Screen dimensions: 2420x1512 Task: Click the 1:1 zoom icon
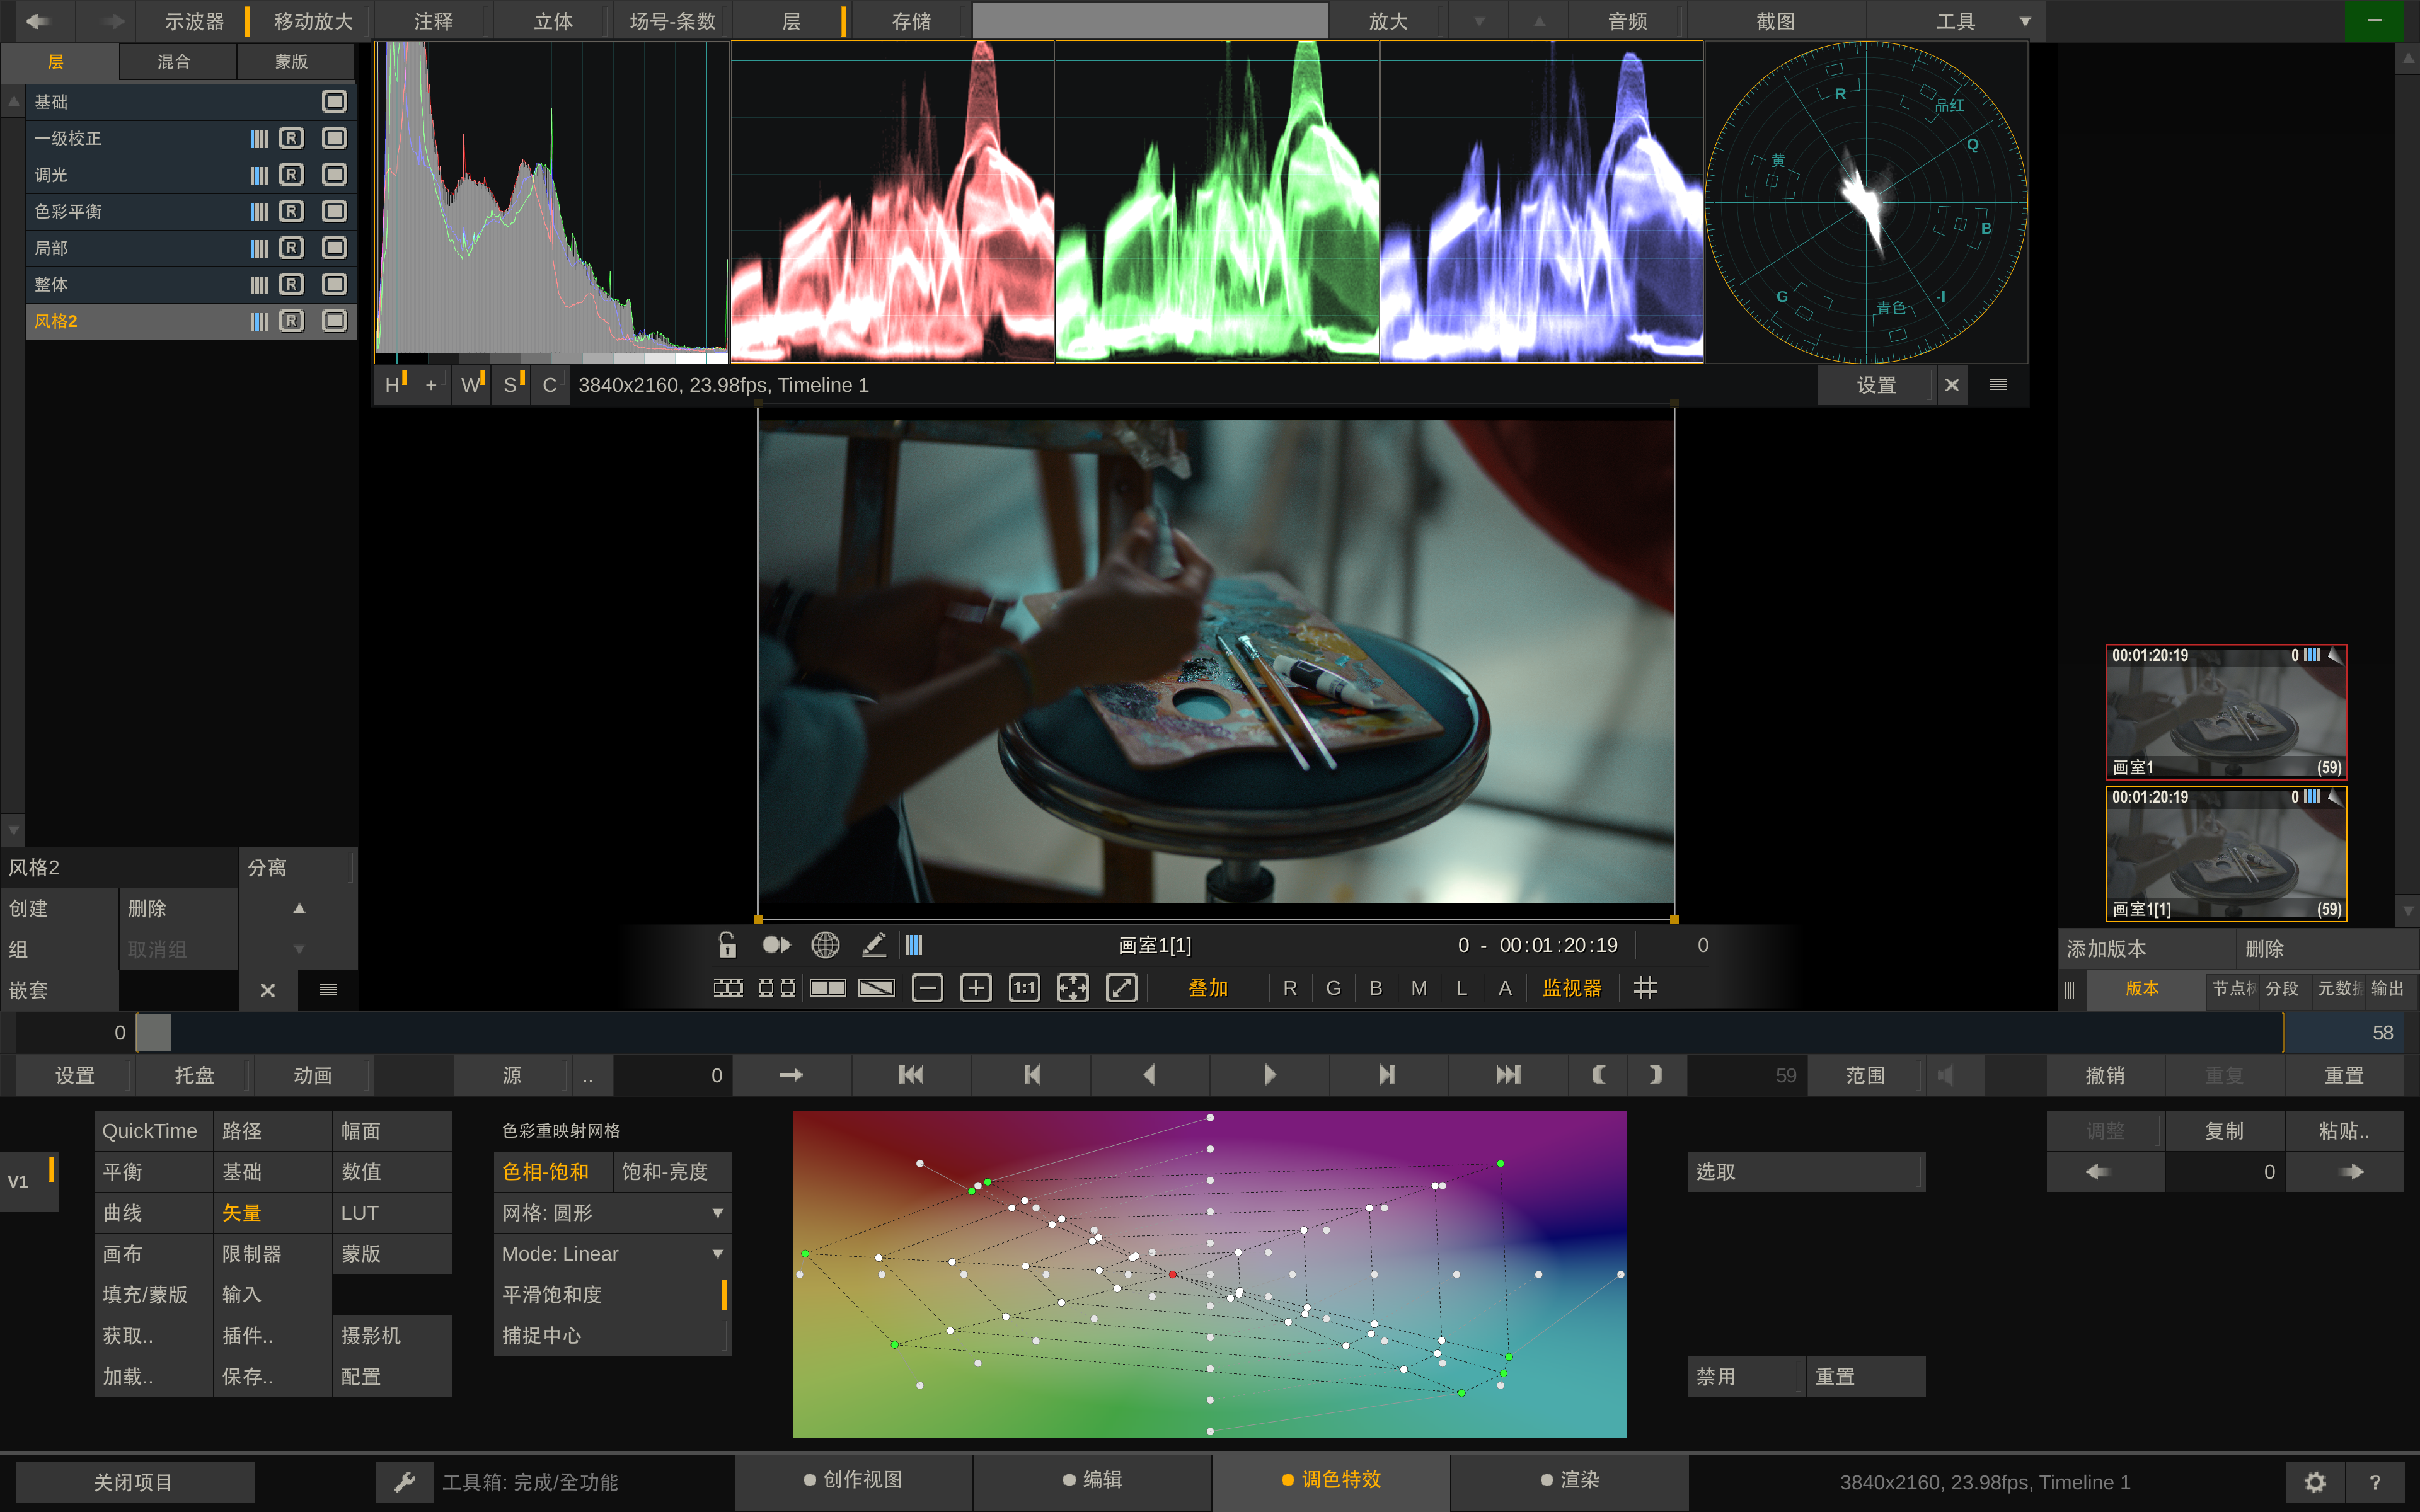(1024, 988)
